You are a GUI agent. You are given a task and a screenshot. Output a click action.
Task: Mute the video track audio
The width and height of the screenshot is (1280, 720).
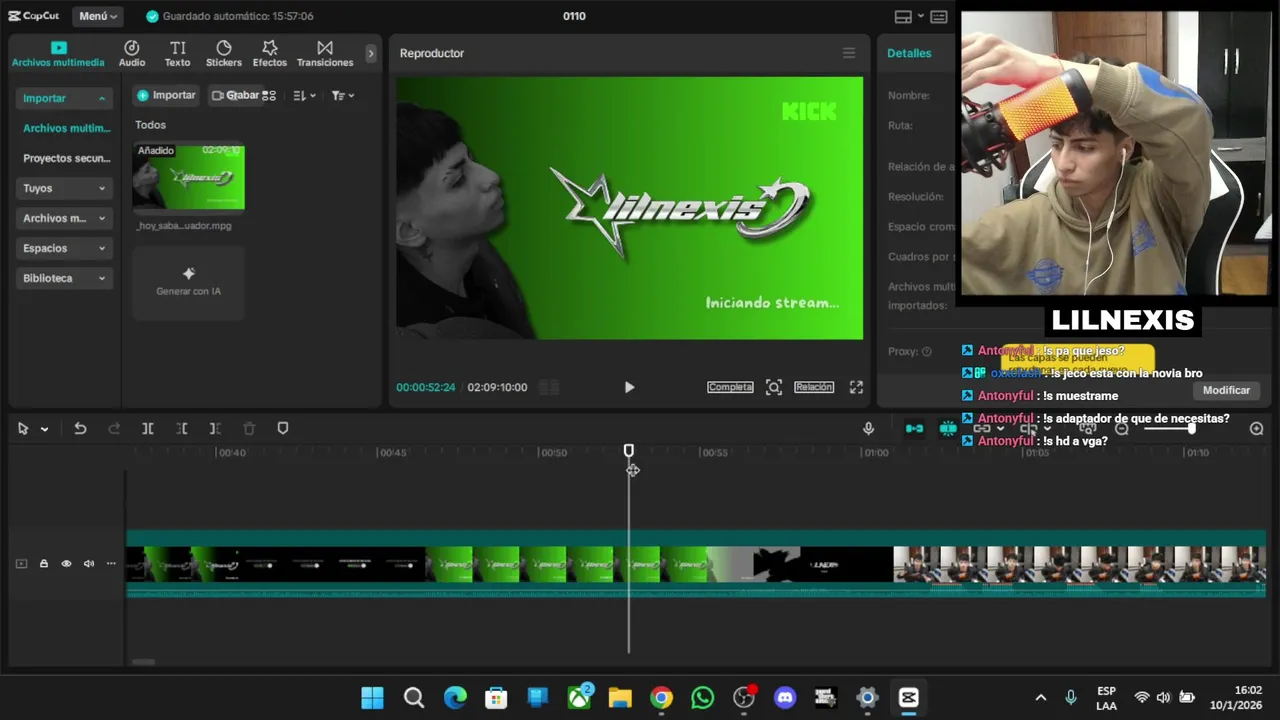[89, 564]
